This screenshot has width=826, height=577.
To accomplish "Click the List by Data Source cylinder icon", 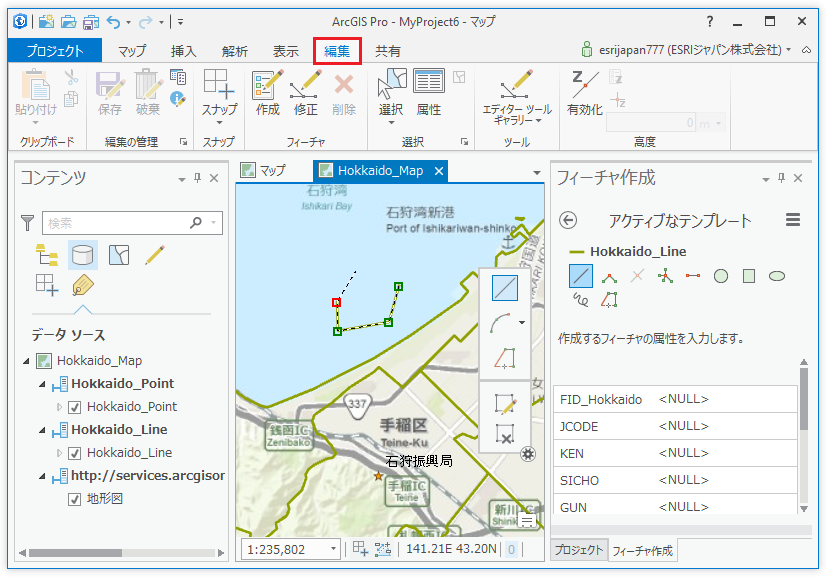I will (x=83, y=256).
